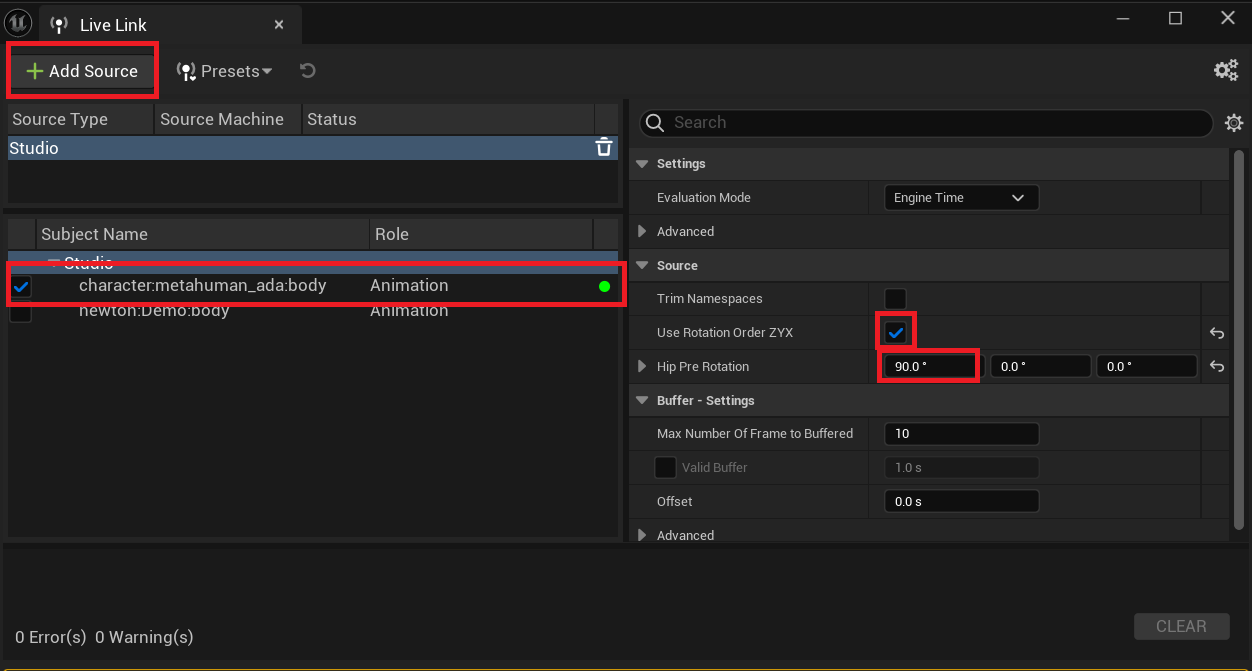Click the CLEAR button
1252x671 pixels.
click(1181, 627)
